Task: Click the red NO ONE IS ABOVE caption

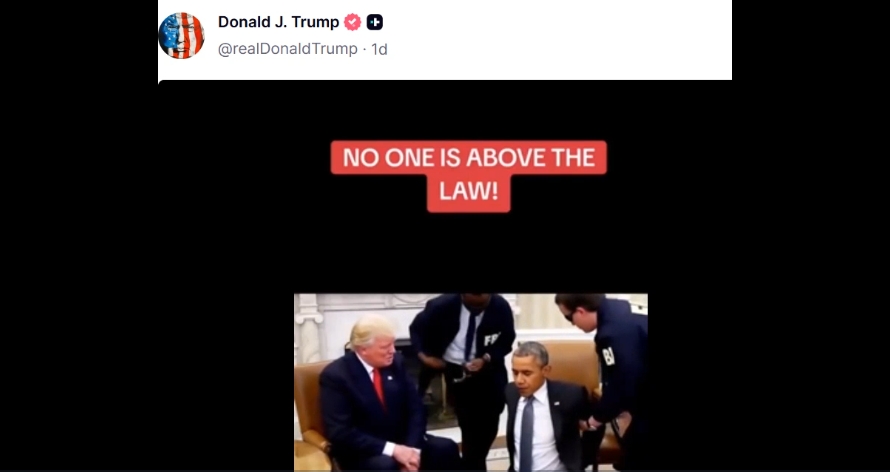Action: 469,158
